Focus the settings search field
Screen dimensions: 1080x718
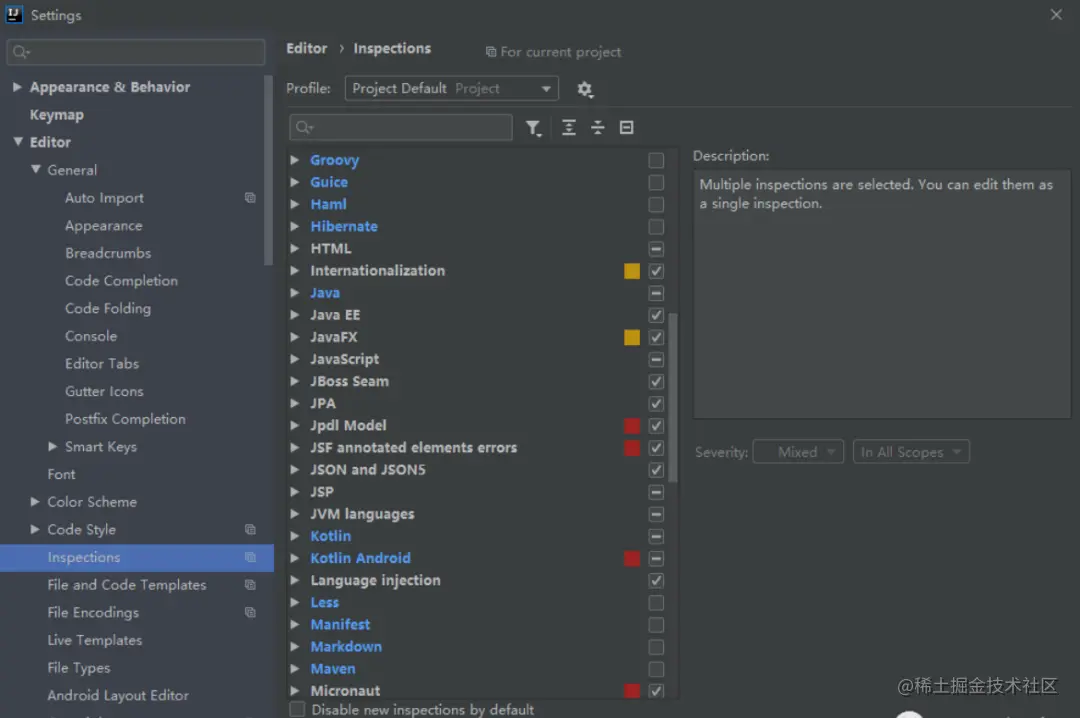(136, 52)
